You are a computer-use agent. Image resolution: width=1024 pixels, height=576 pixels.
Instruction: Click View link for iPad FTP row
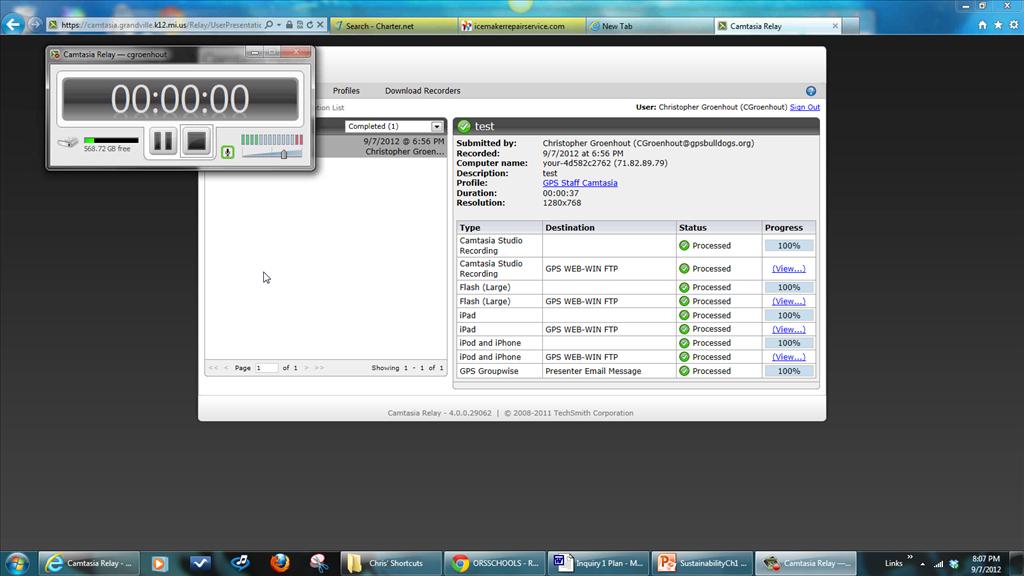click(x=788, y=329)
